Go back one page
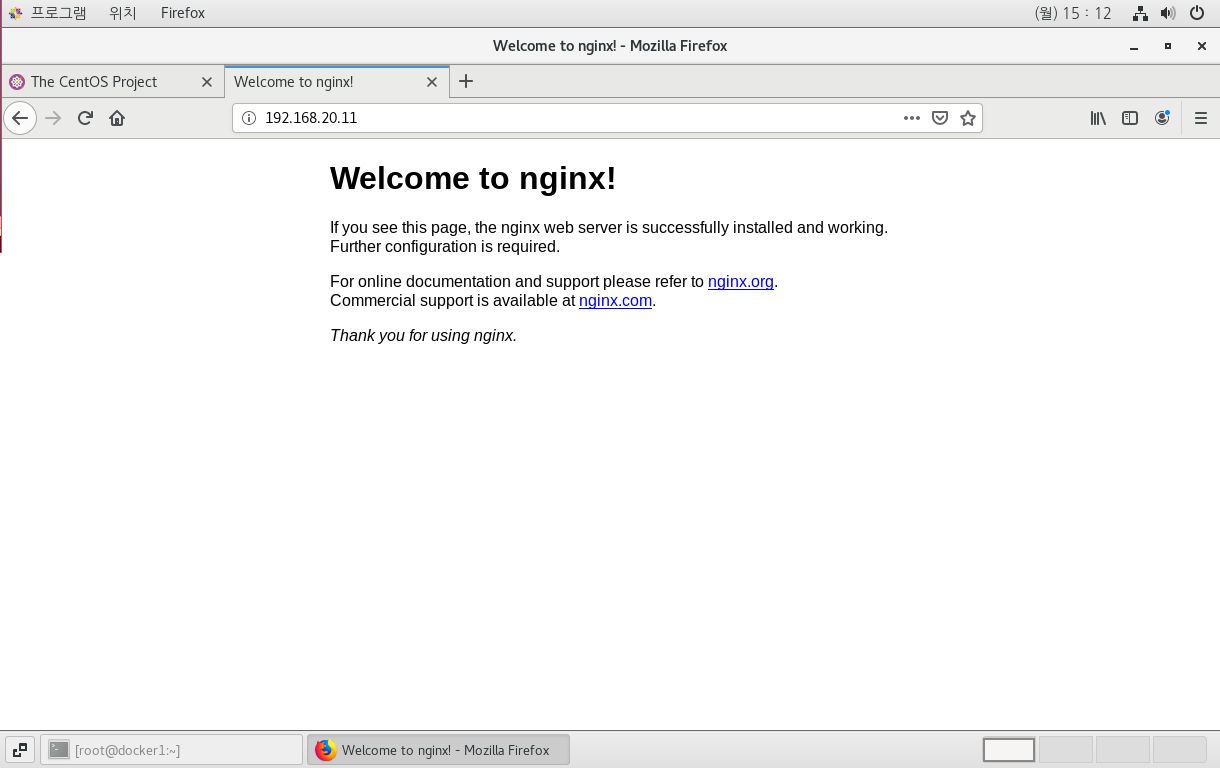Image resolution: width=1220 pixels, height=768 pixels. pos(20,118)
